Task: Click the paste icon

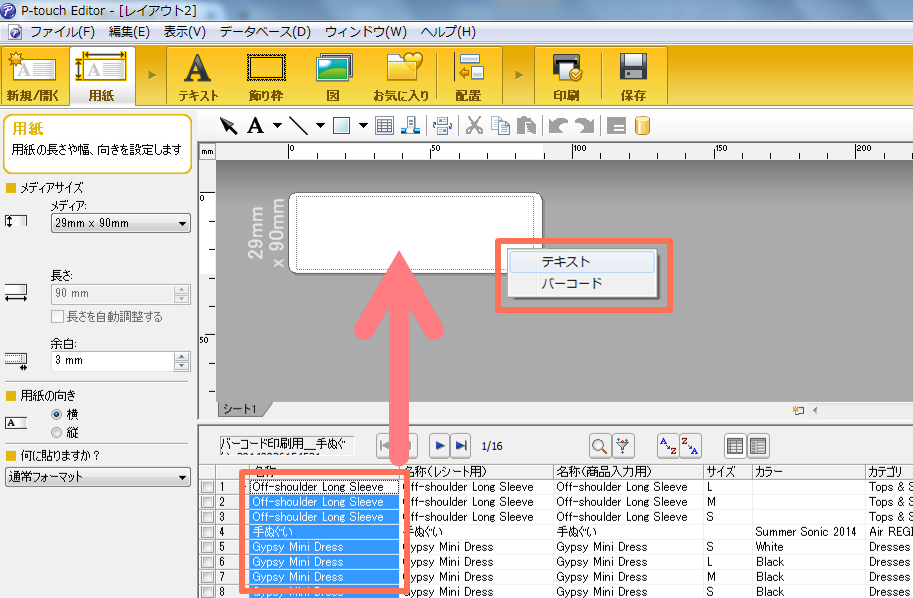Action: click(526, 126)
